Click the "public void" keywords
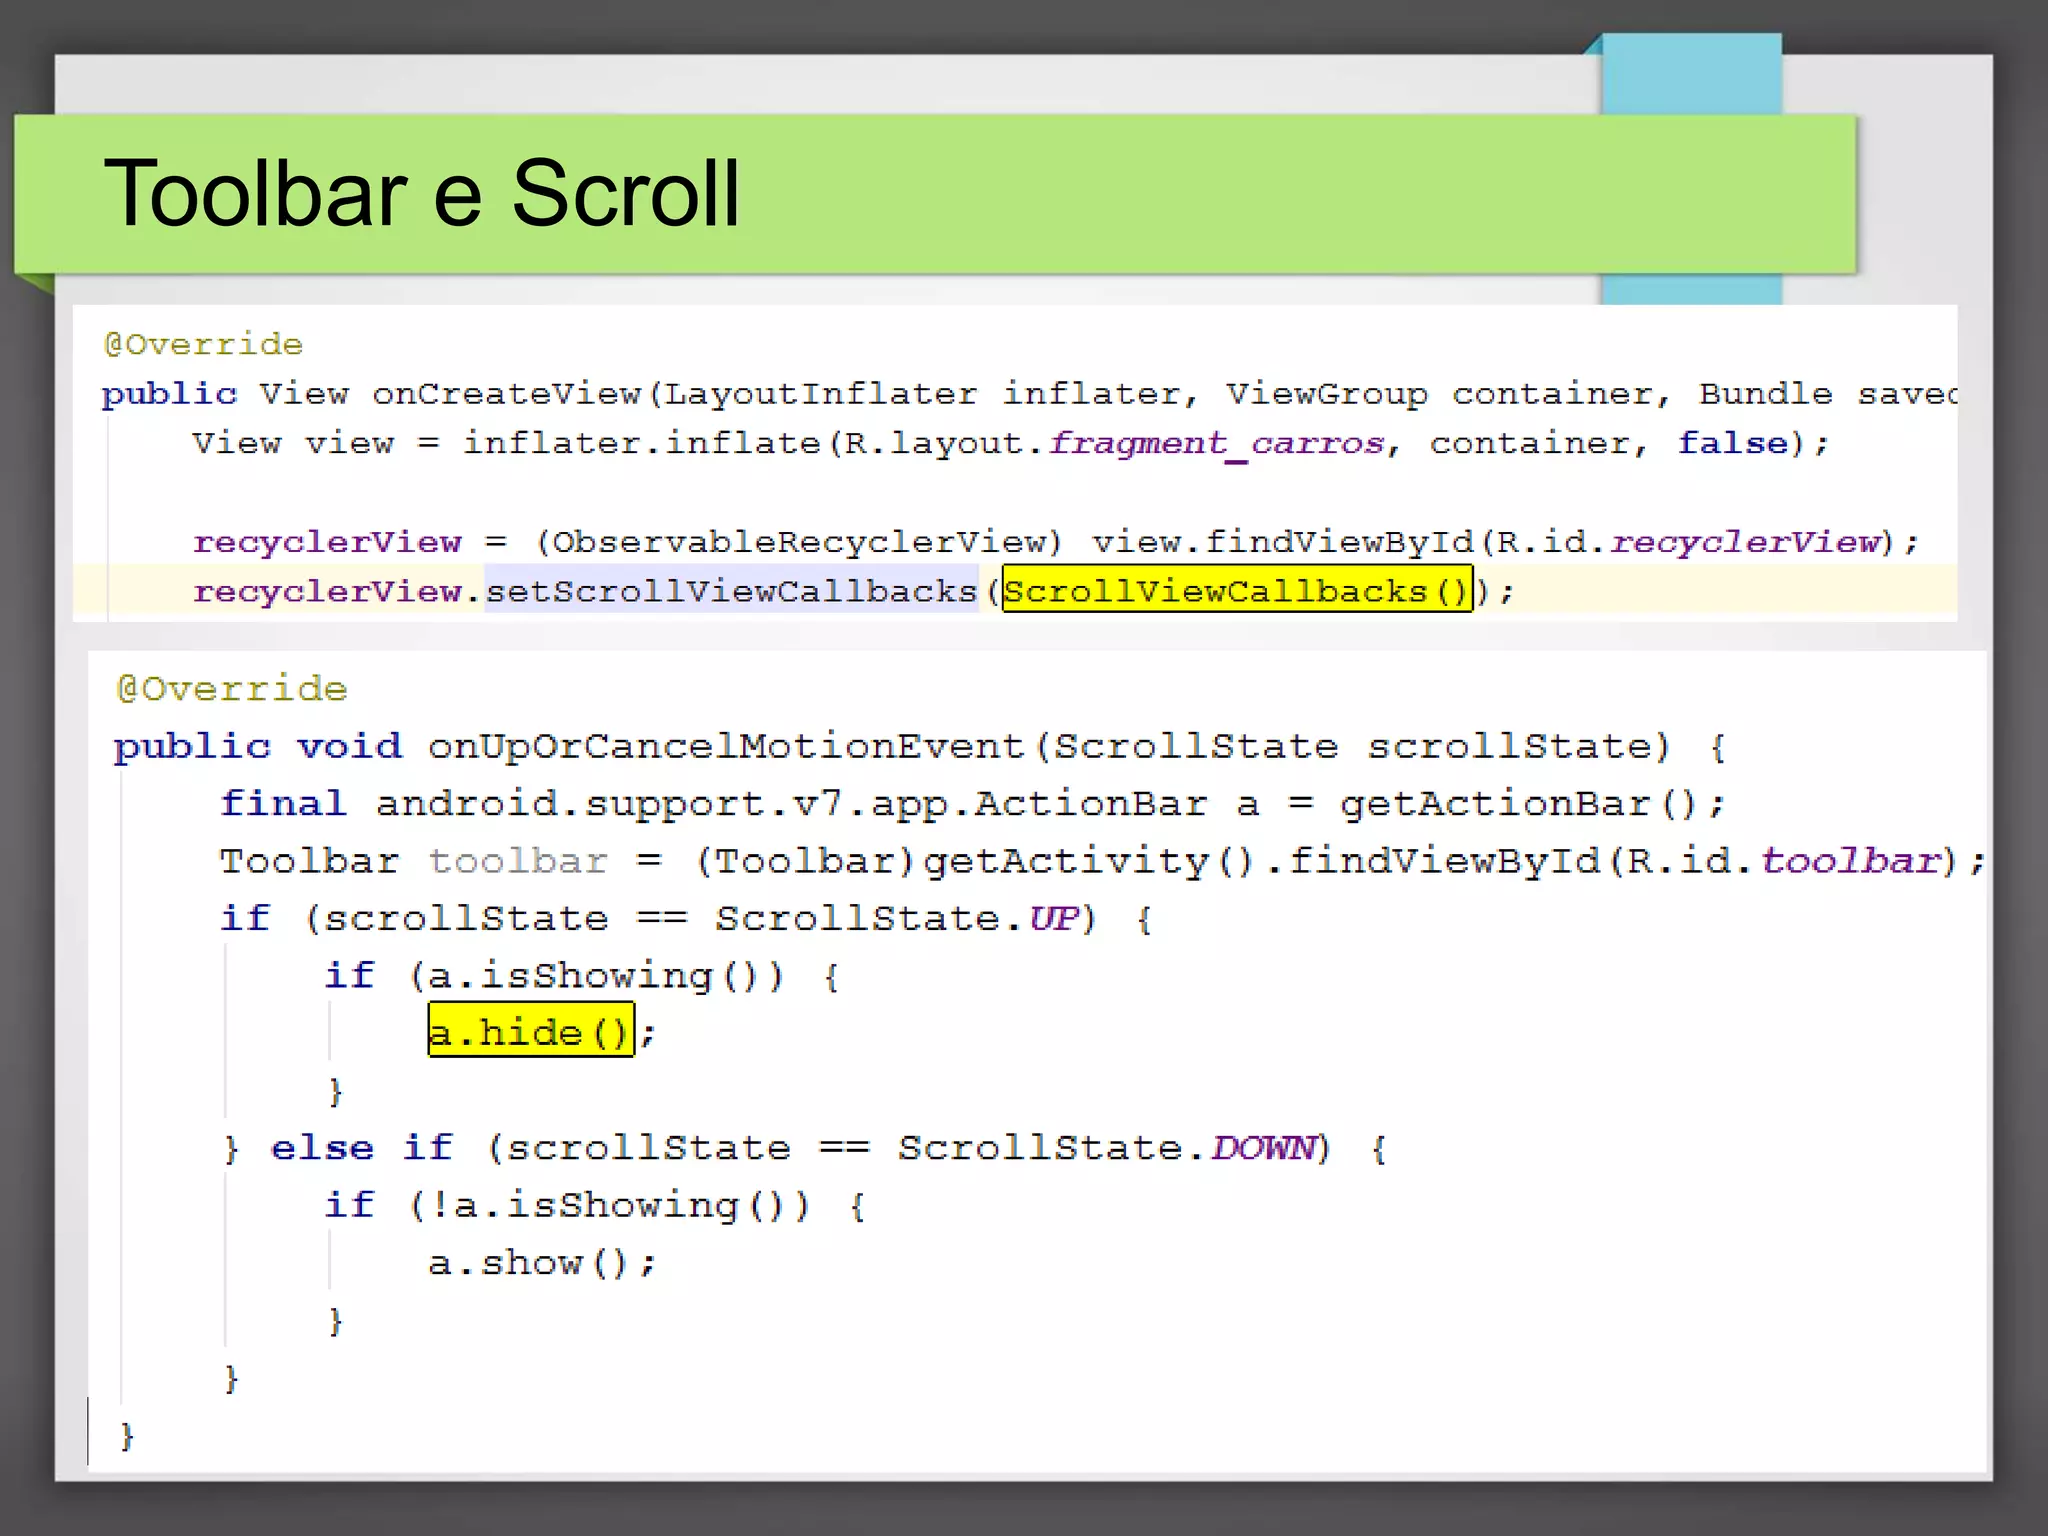The width and height of the screenshot is (2048, 1536). coord(258,747)
